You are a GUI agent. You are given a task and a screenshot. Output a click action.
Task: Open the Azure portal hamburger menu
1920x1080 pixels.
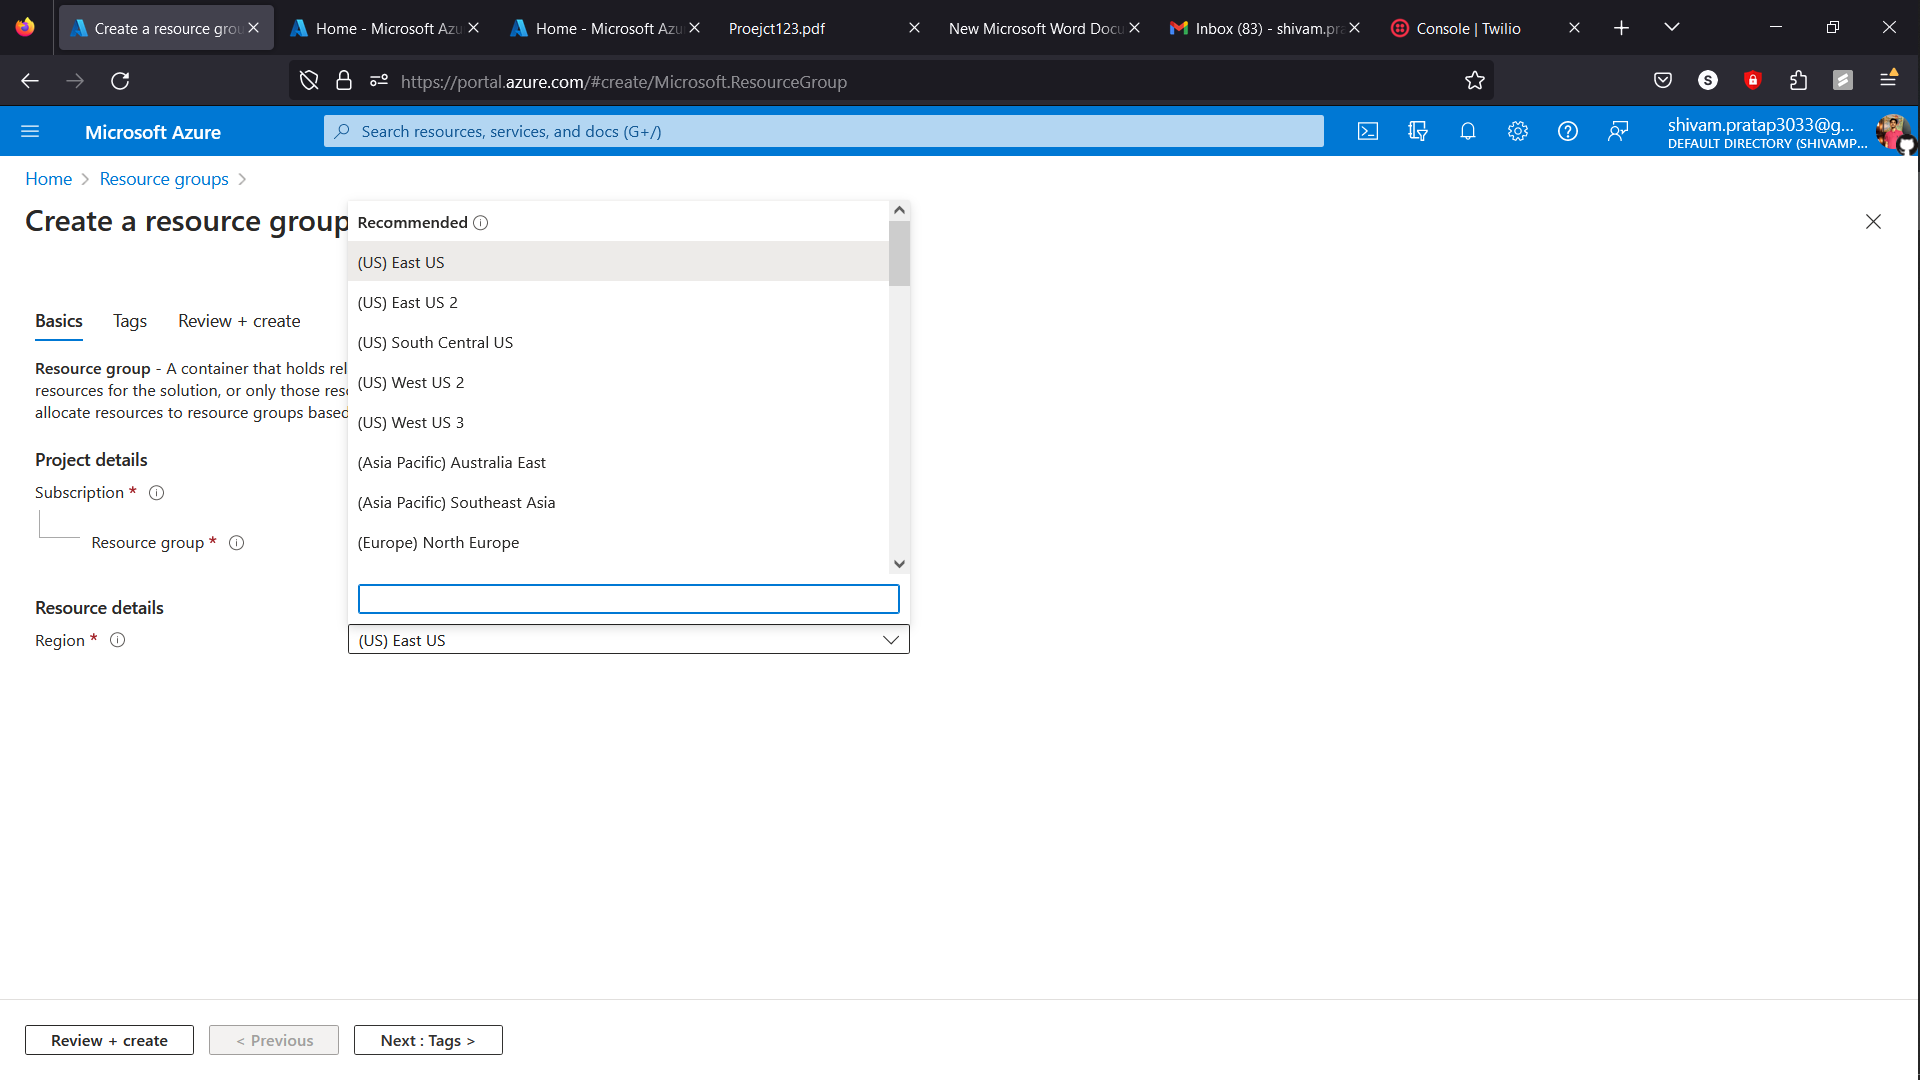(31, 131)
